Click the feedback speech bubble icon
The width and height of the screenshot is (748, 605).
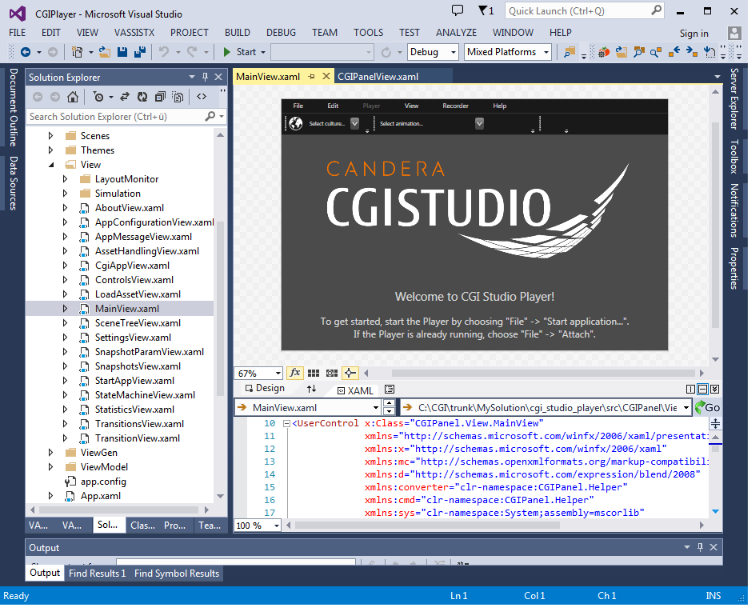[x=457, y=10]
